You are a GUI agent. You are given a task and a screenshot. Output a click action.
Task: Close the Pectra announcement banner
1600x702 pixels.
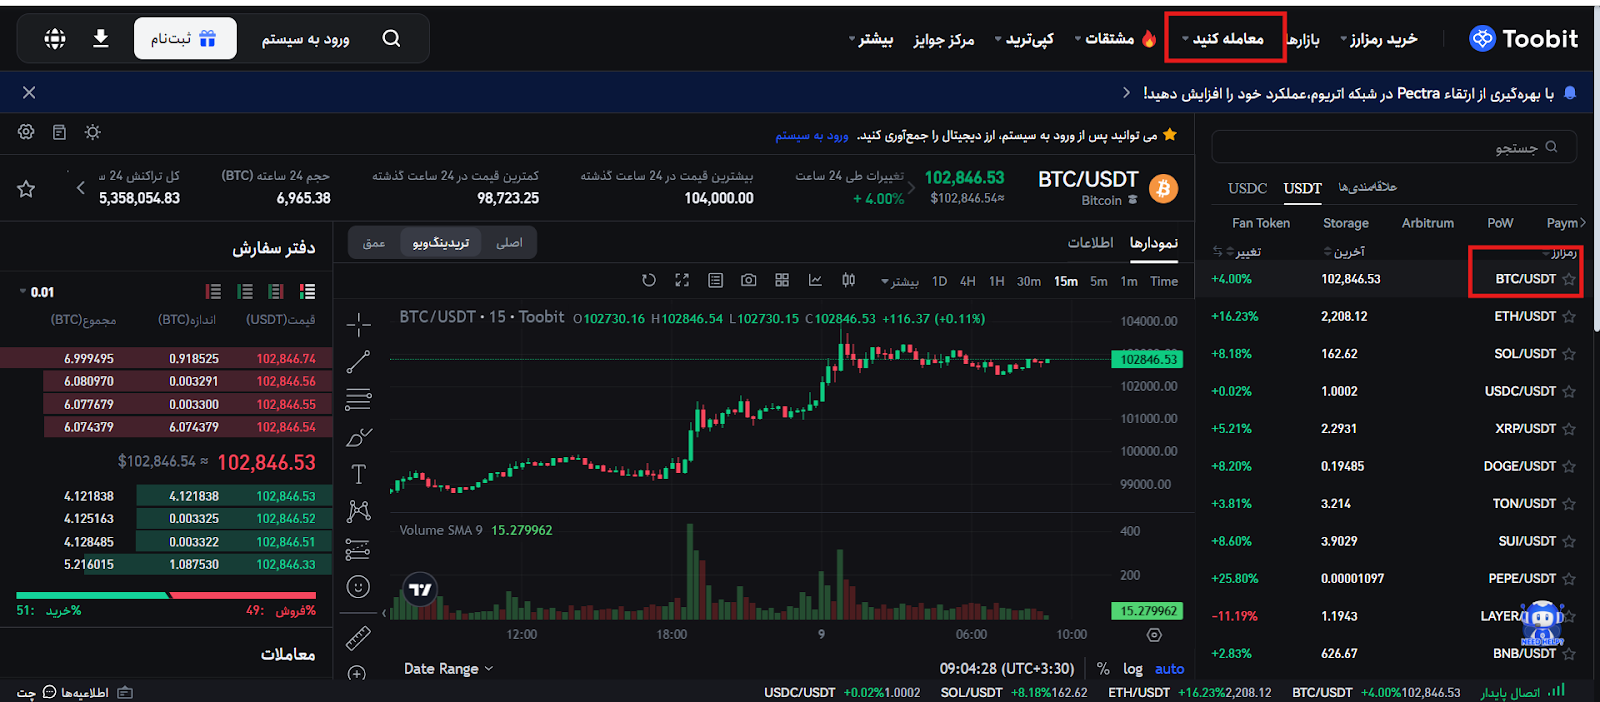[x=29, y=92]
